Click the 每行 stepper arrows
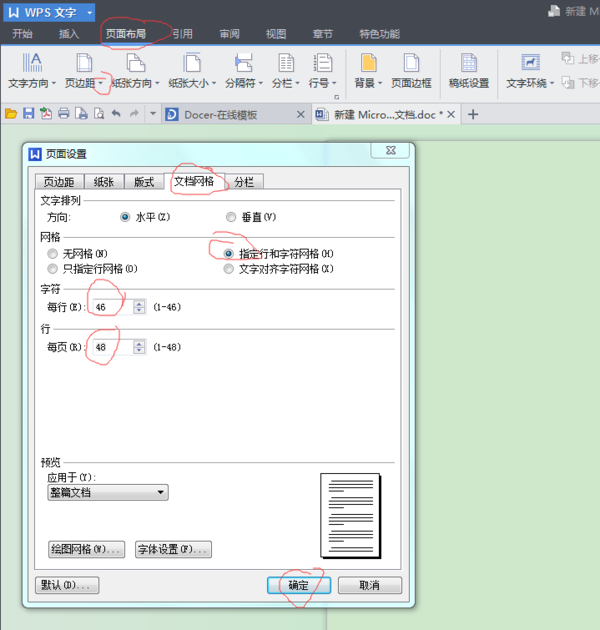The width and height of the screenshot is (600, 630). tap(139, 307)
